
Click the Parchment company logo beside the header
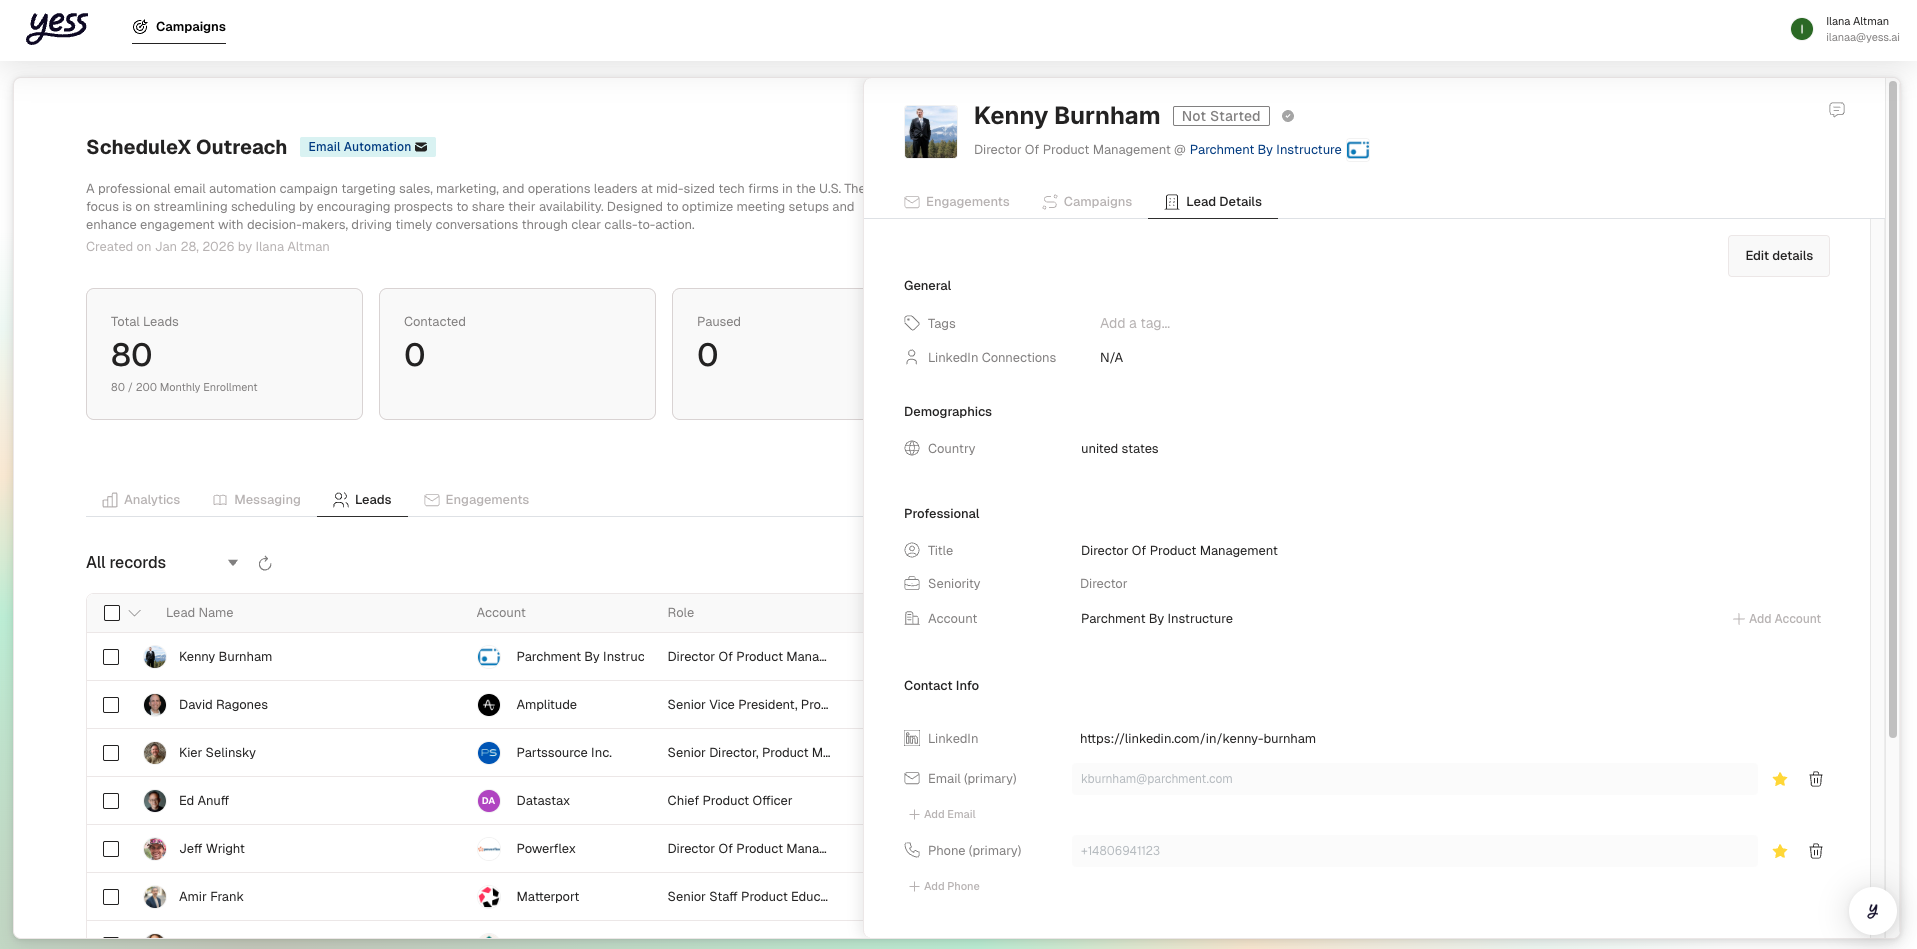1358,150
